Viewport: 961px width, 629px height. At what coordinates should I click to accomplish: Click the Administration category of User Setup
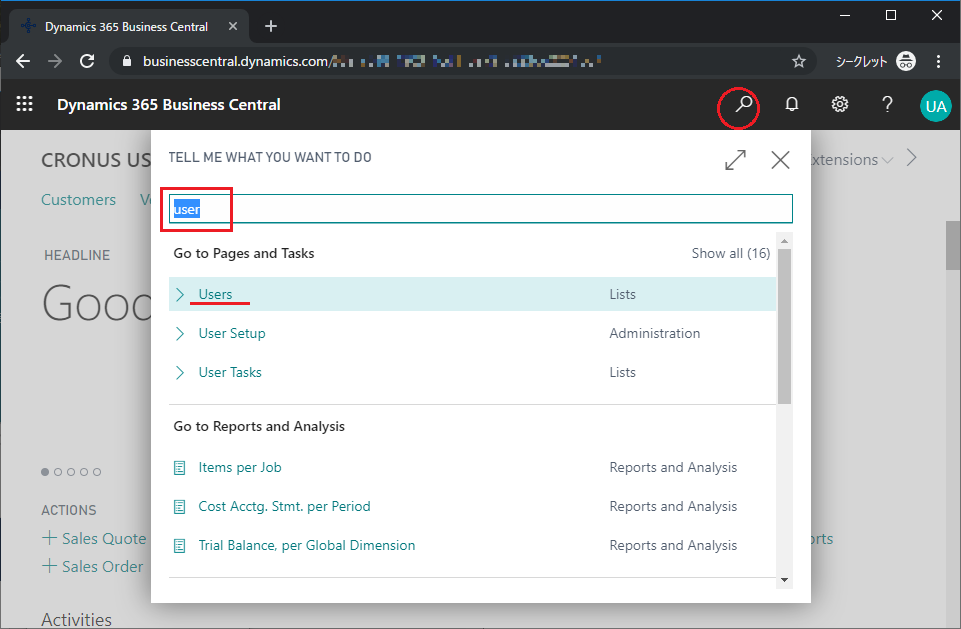(x=655, y=334)
